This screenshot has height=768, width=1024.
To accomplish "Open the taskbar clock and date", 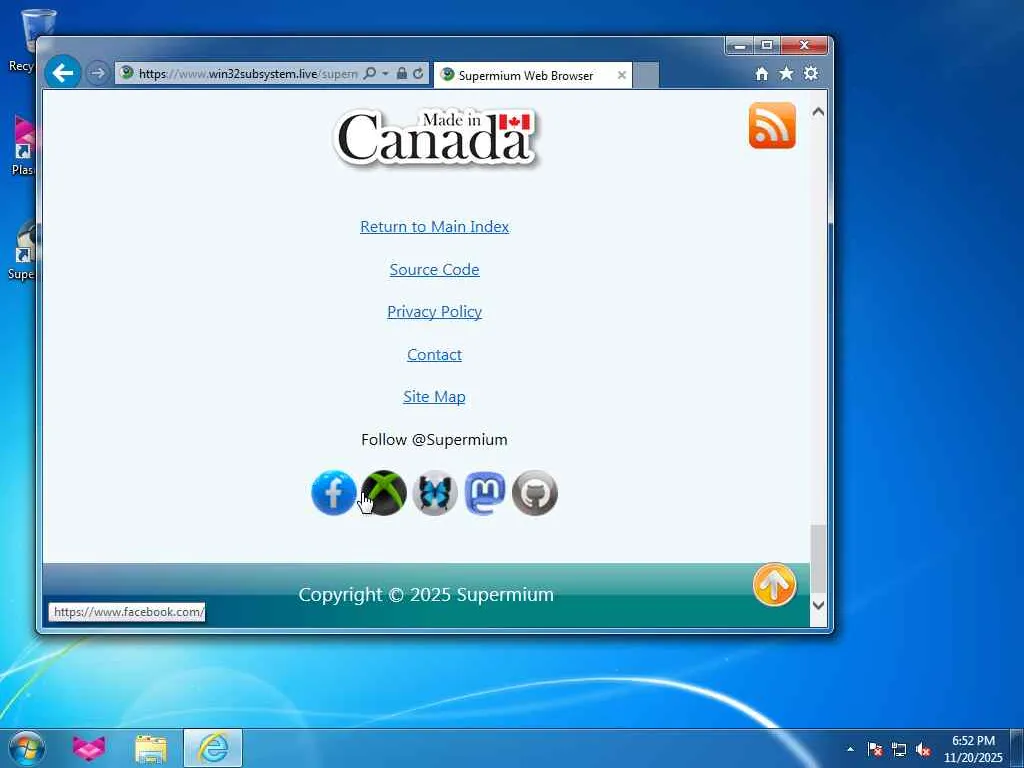I will (973, 749).
